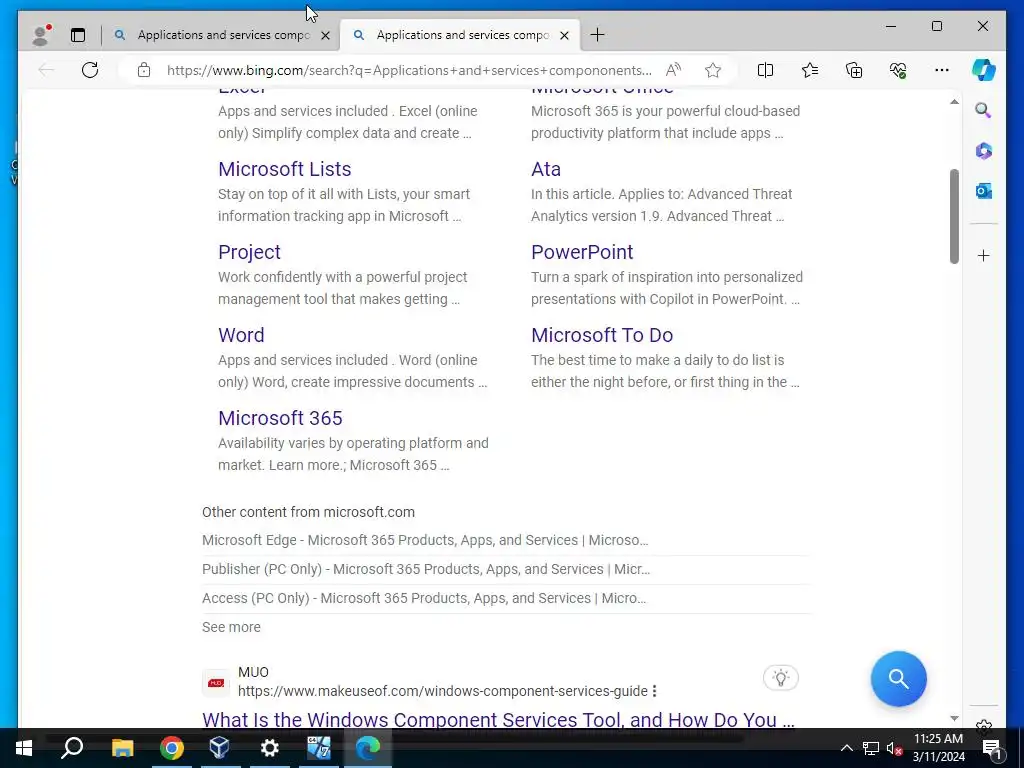Open the Favorites list icon

(810, 70)
